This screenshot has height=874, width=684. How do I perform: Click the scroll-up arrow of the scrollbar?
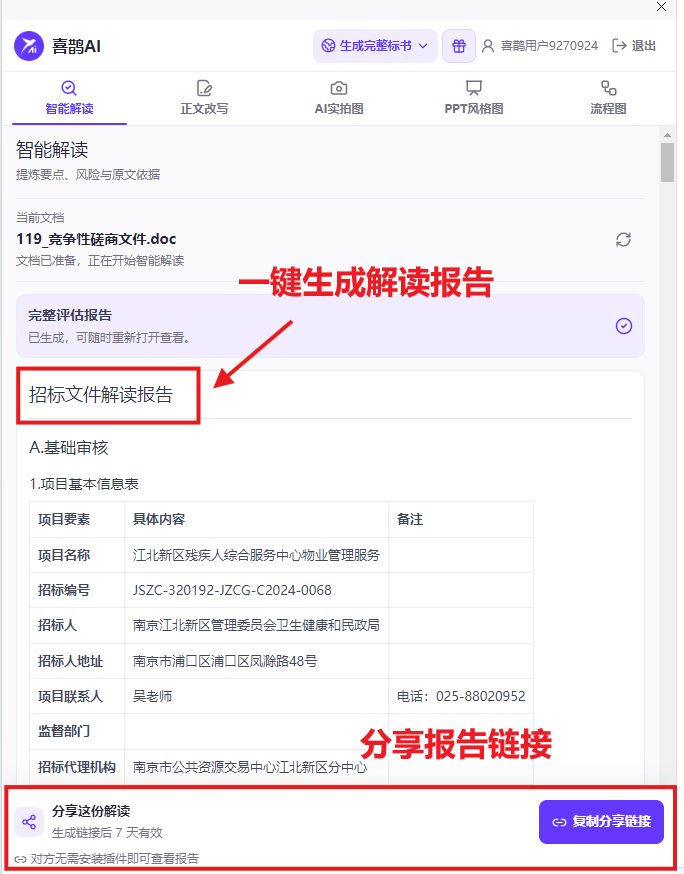(667, 135)
